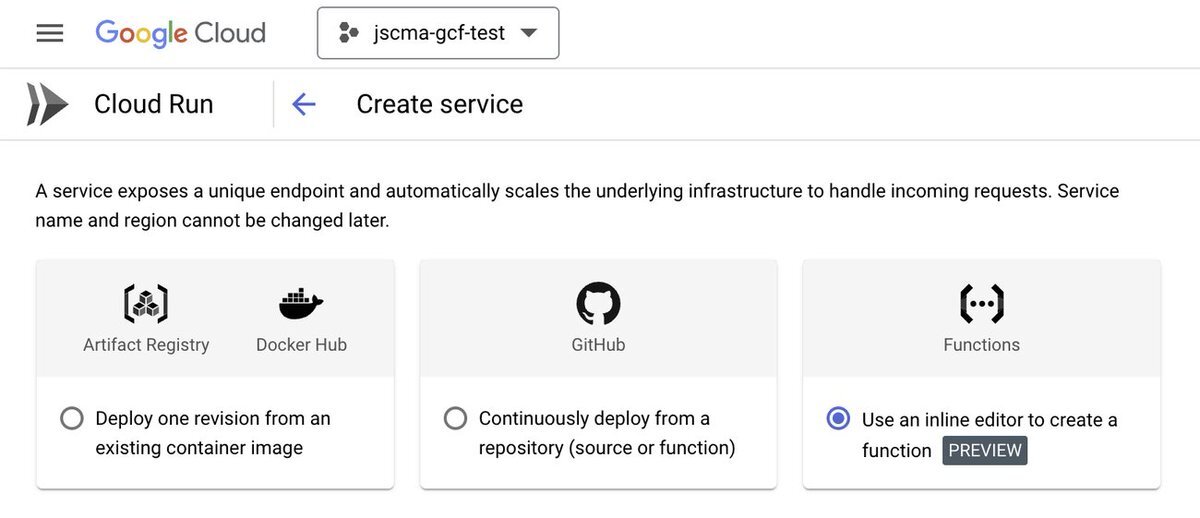Click the PREVIEW badge
This screenshot has width=1200, height=518.
pyautogui.click(x=985, y=450)
